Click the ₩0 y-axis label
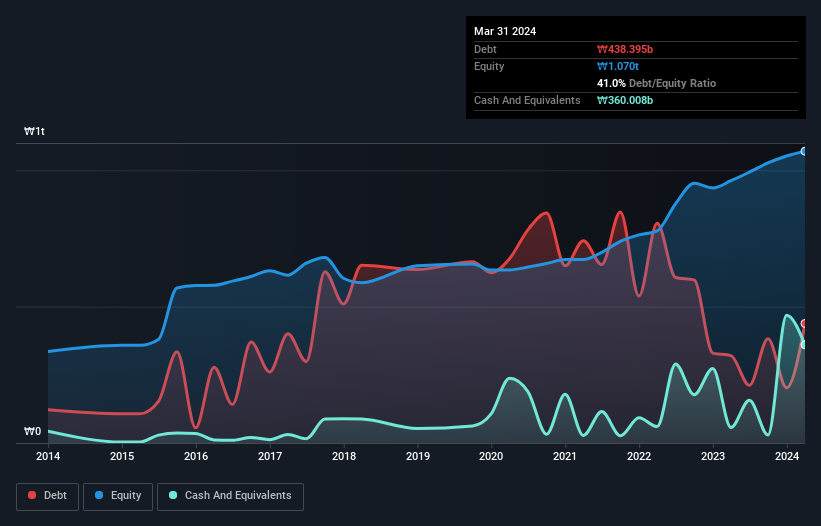821x526 pixels. [x=32, y=431]
